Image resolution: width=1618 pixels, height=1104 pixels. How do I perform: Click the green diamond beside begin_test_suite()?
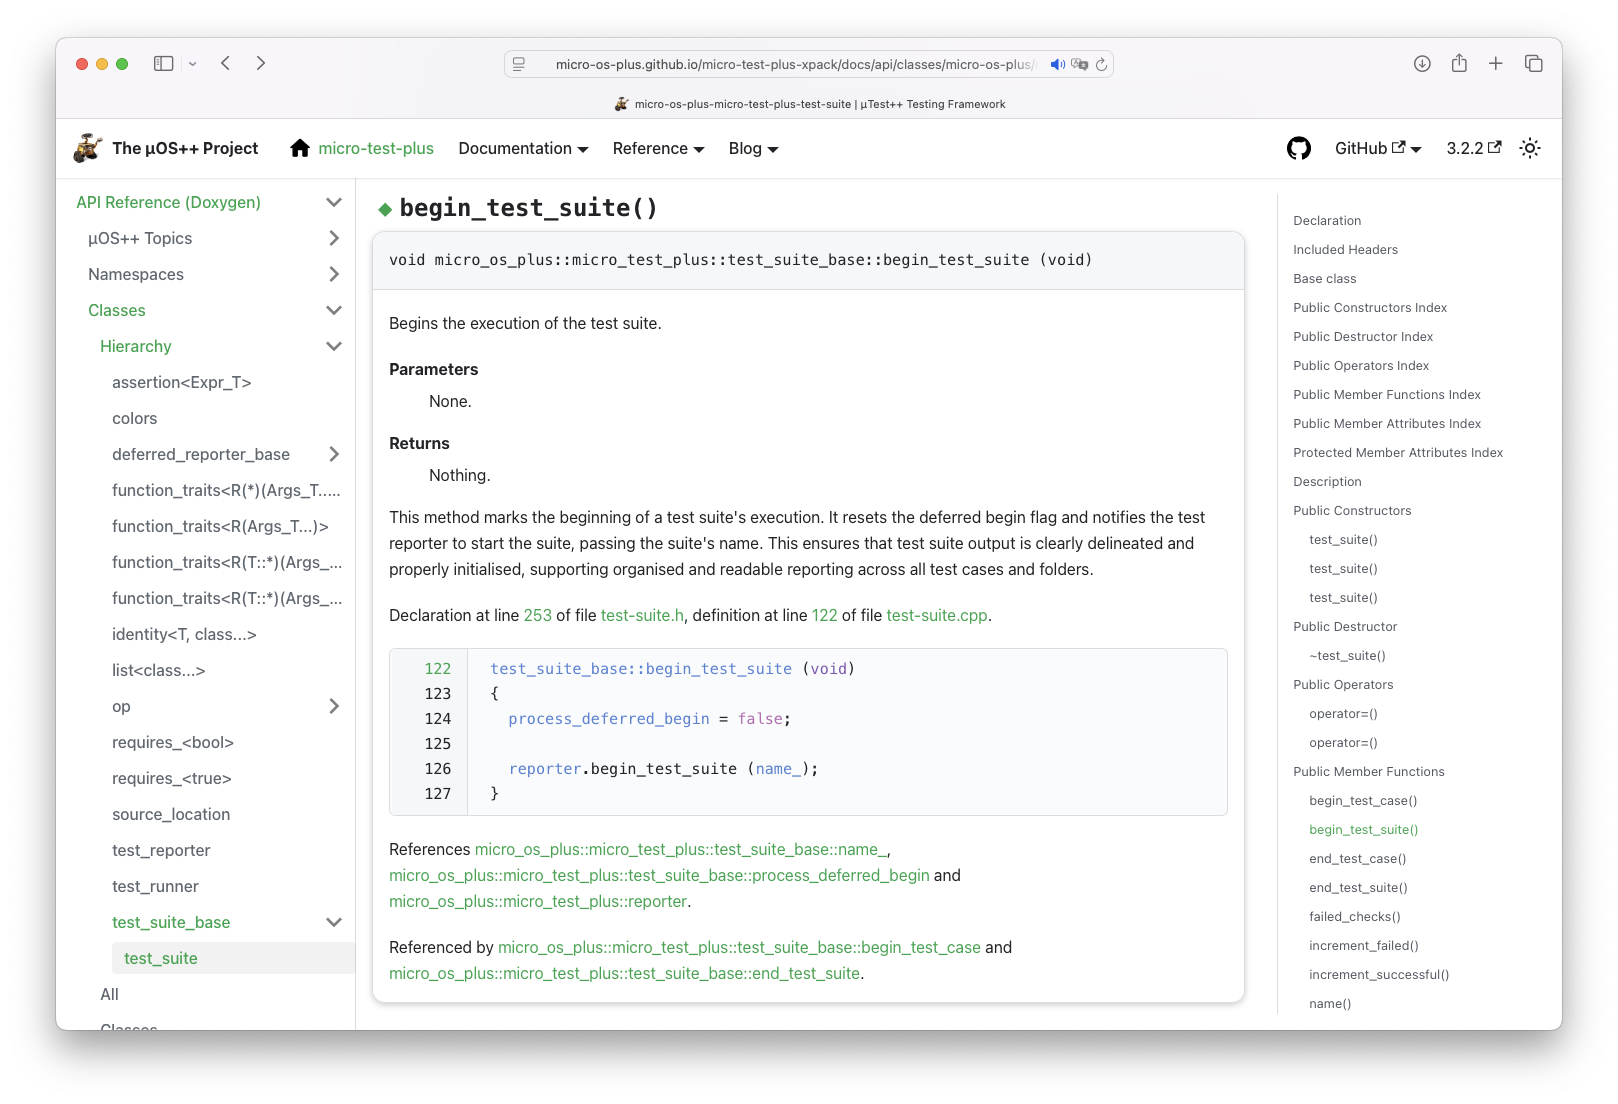click(x=385, y=209)
